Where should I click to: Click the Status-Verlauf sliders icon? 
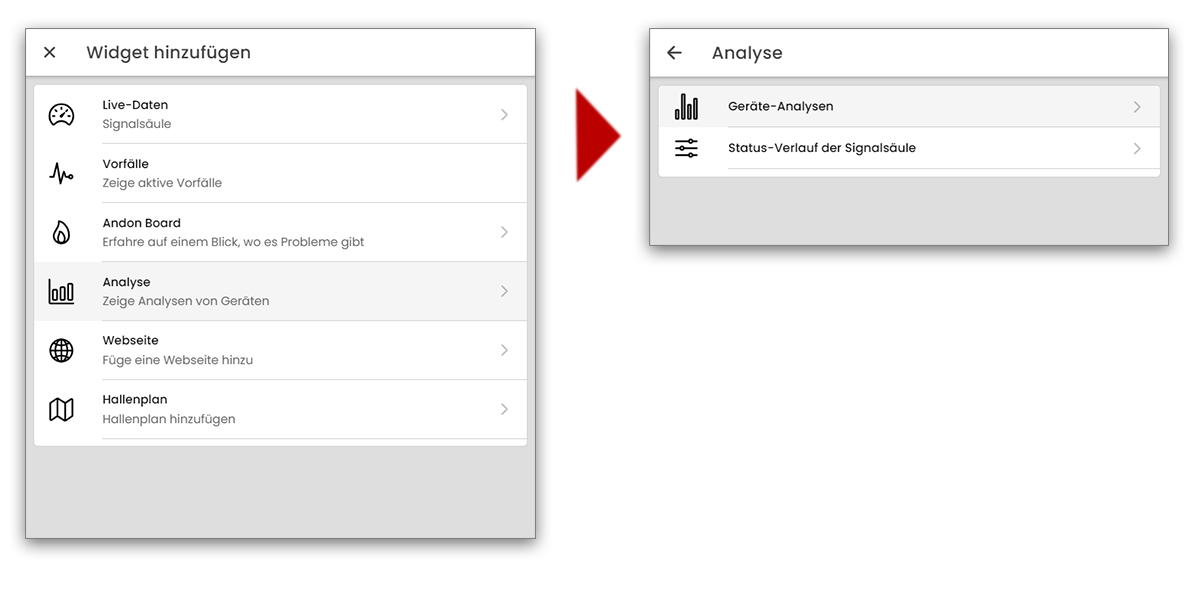(x=687, y=149)
